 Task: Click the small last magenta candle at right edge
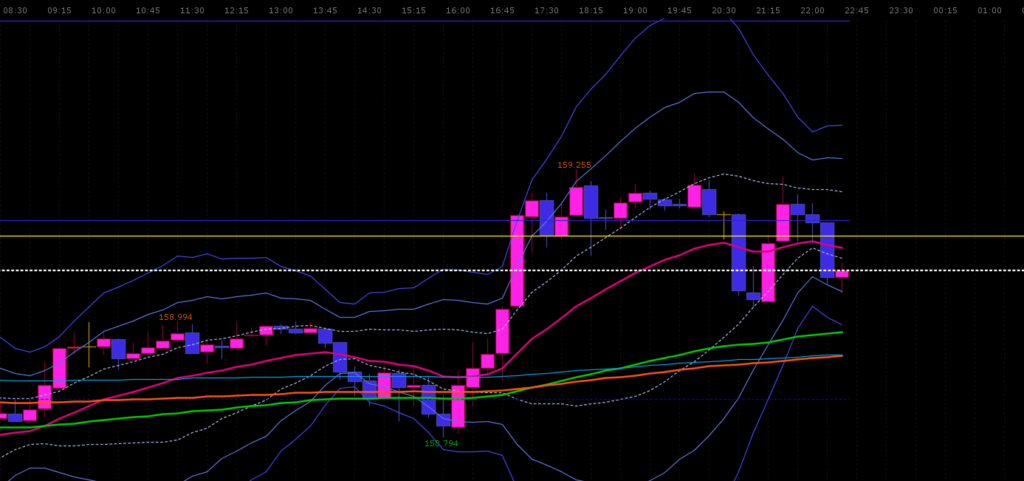pos(842,274)
